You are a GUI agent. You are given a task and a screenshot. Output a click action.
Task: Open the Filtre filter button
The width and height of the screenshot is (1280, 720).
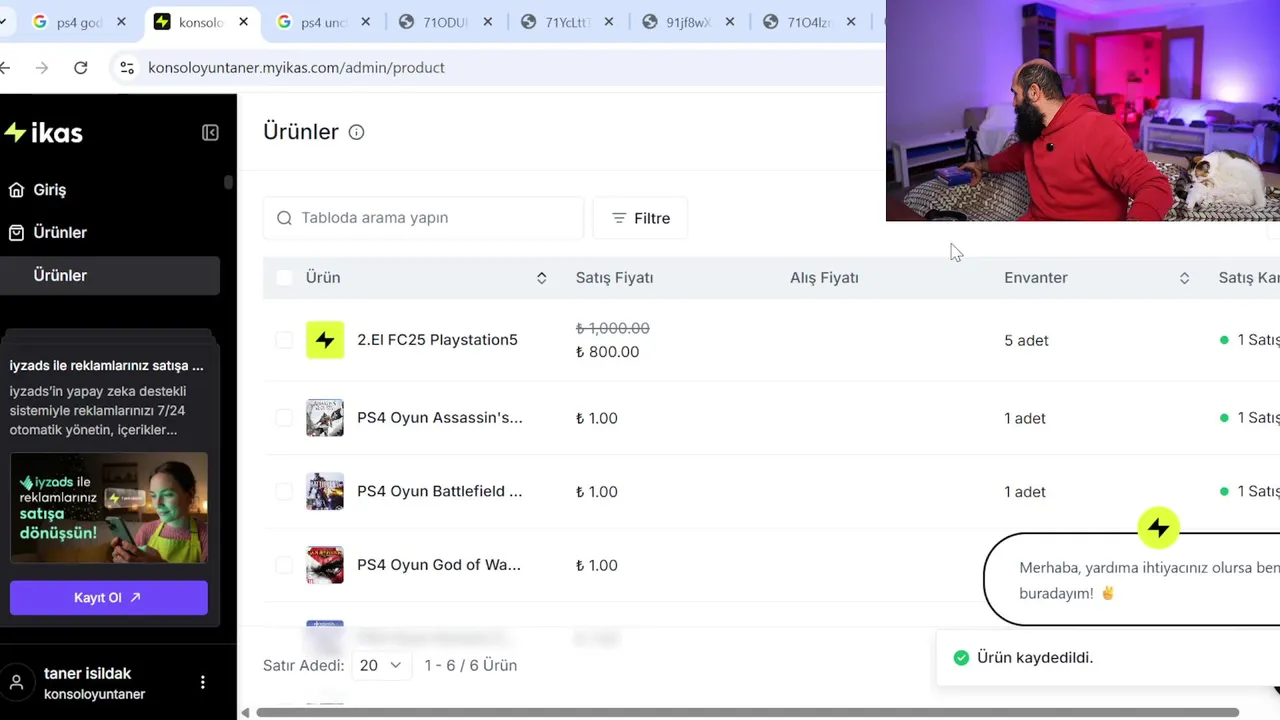point(640,218)
